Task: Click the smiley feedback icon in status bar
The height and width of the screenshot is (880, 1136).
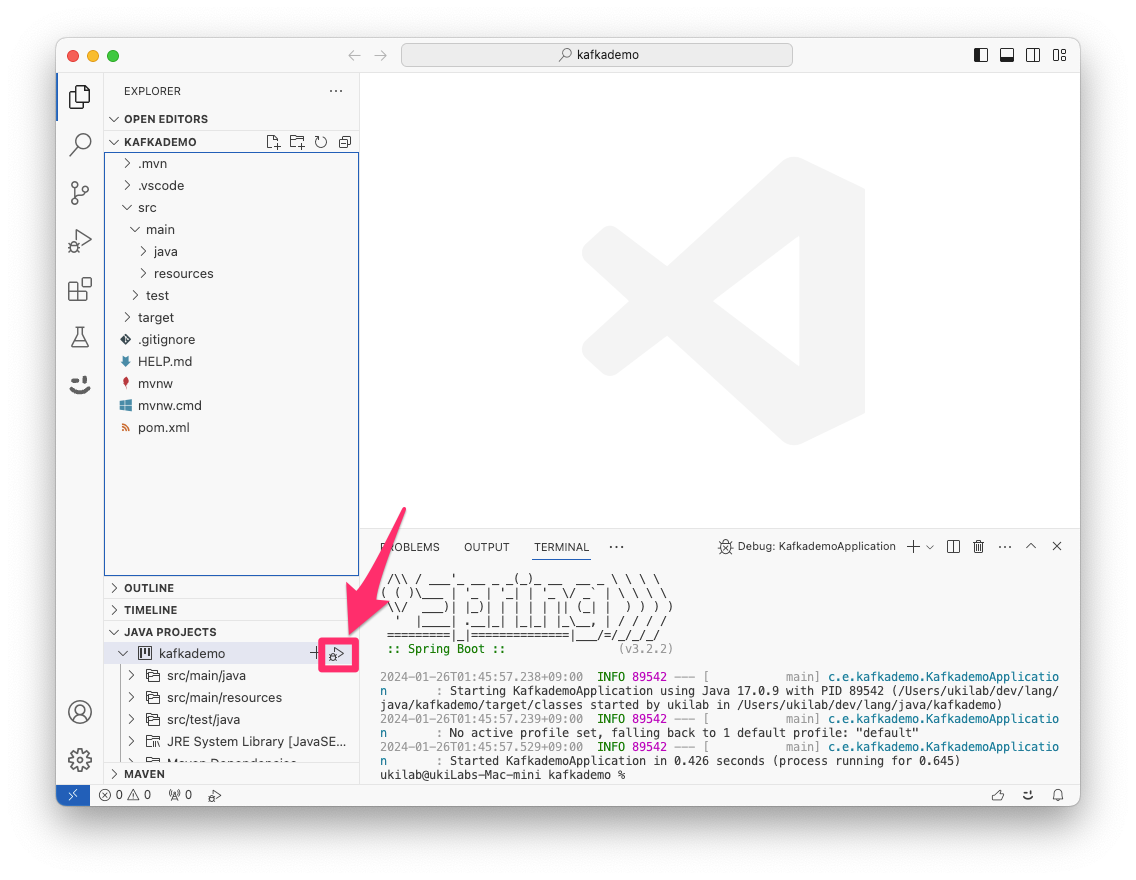Action: (x=1028, y=795)
